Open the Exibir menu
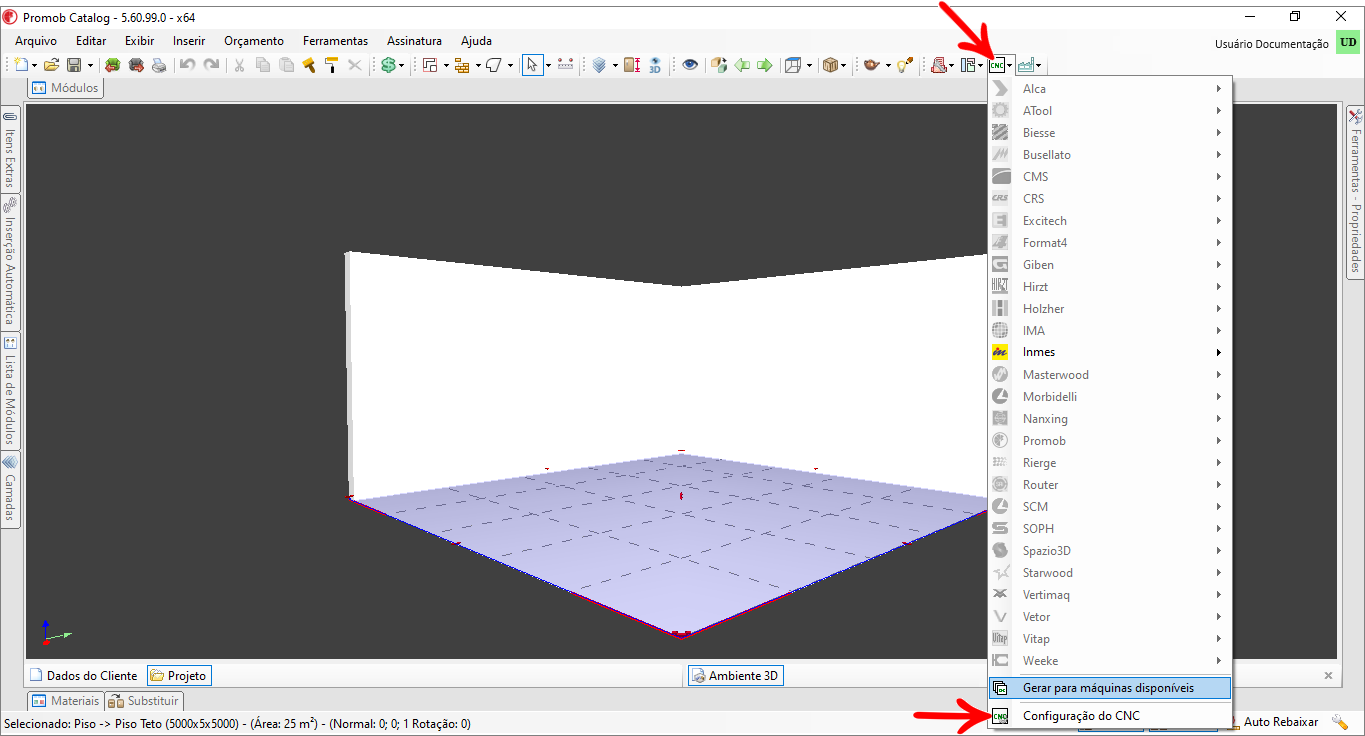Screen dimensions: 1365x736 tap(140, 41)
